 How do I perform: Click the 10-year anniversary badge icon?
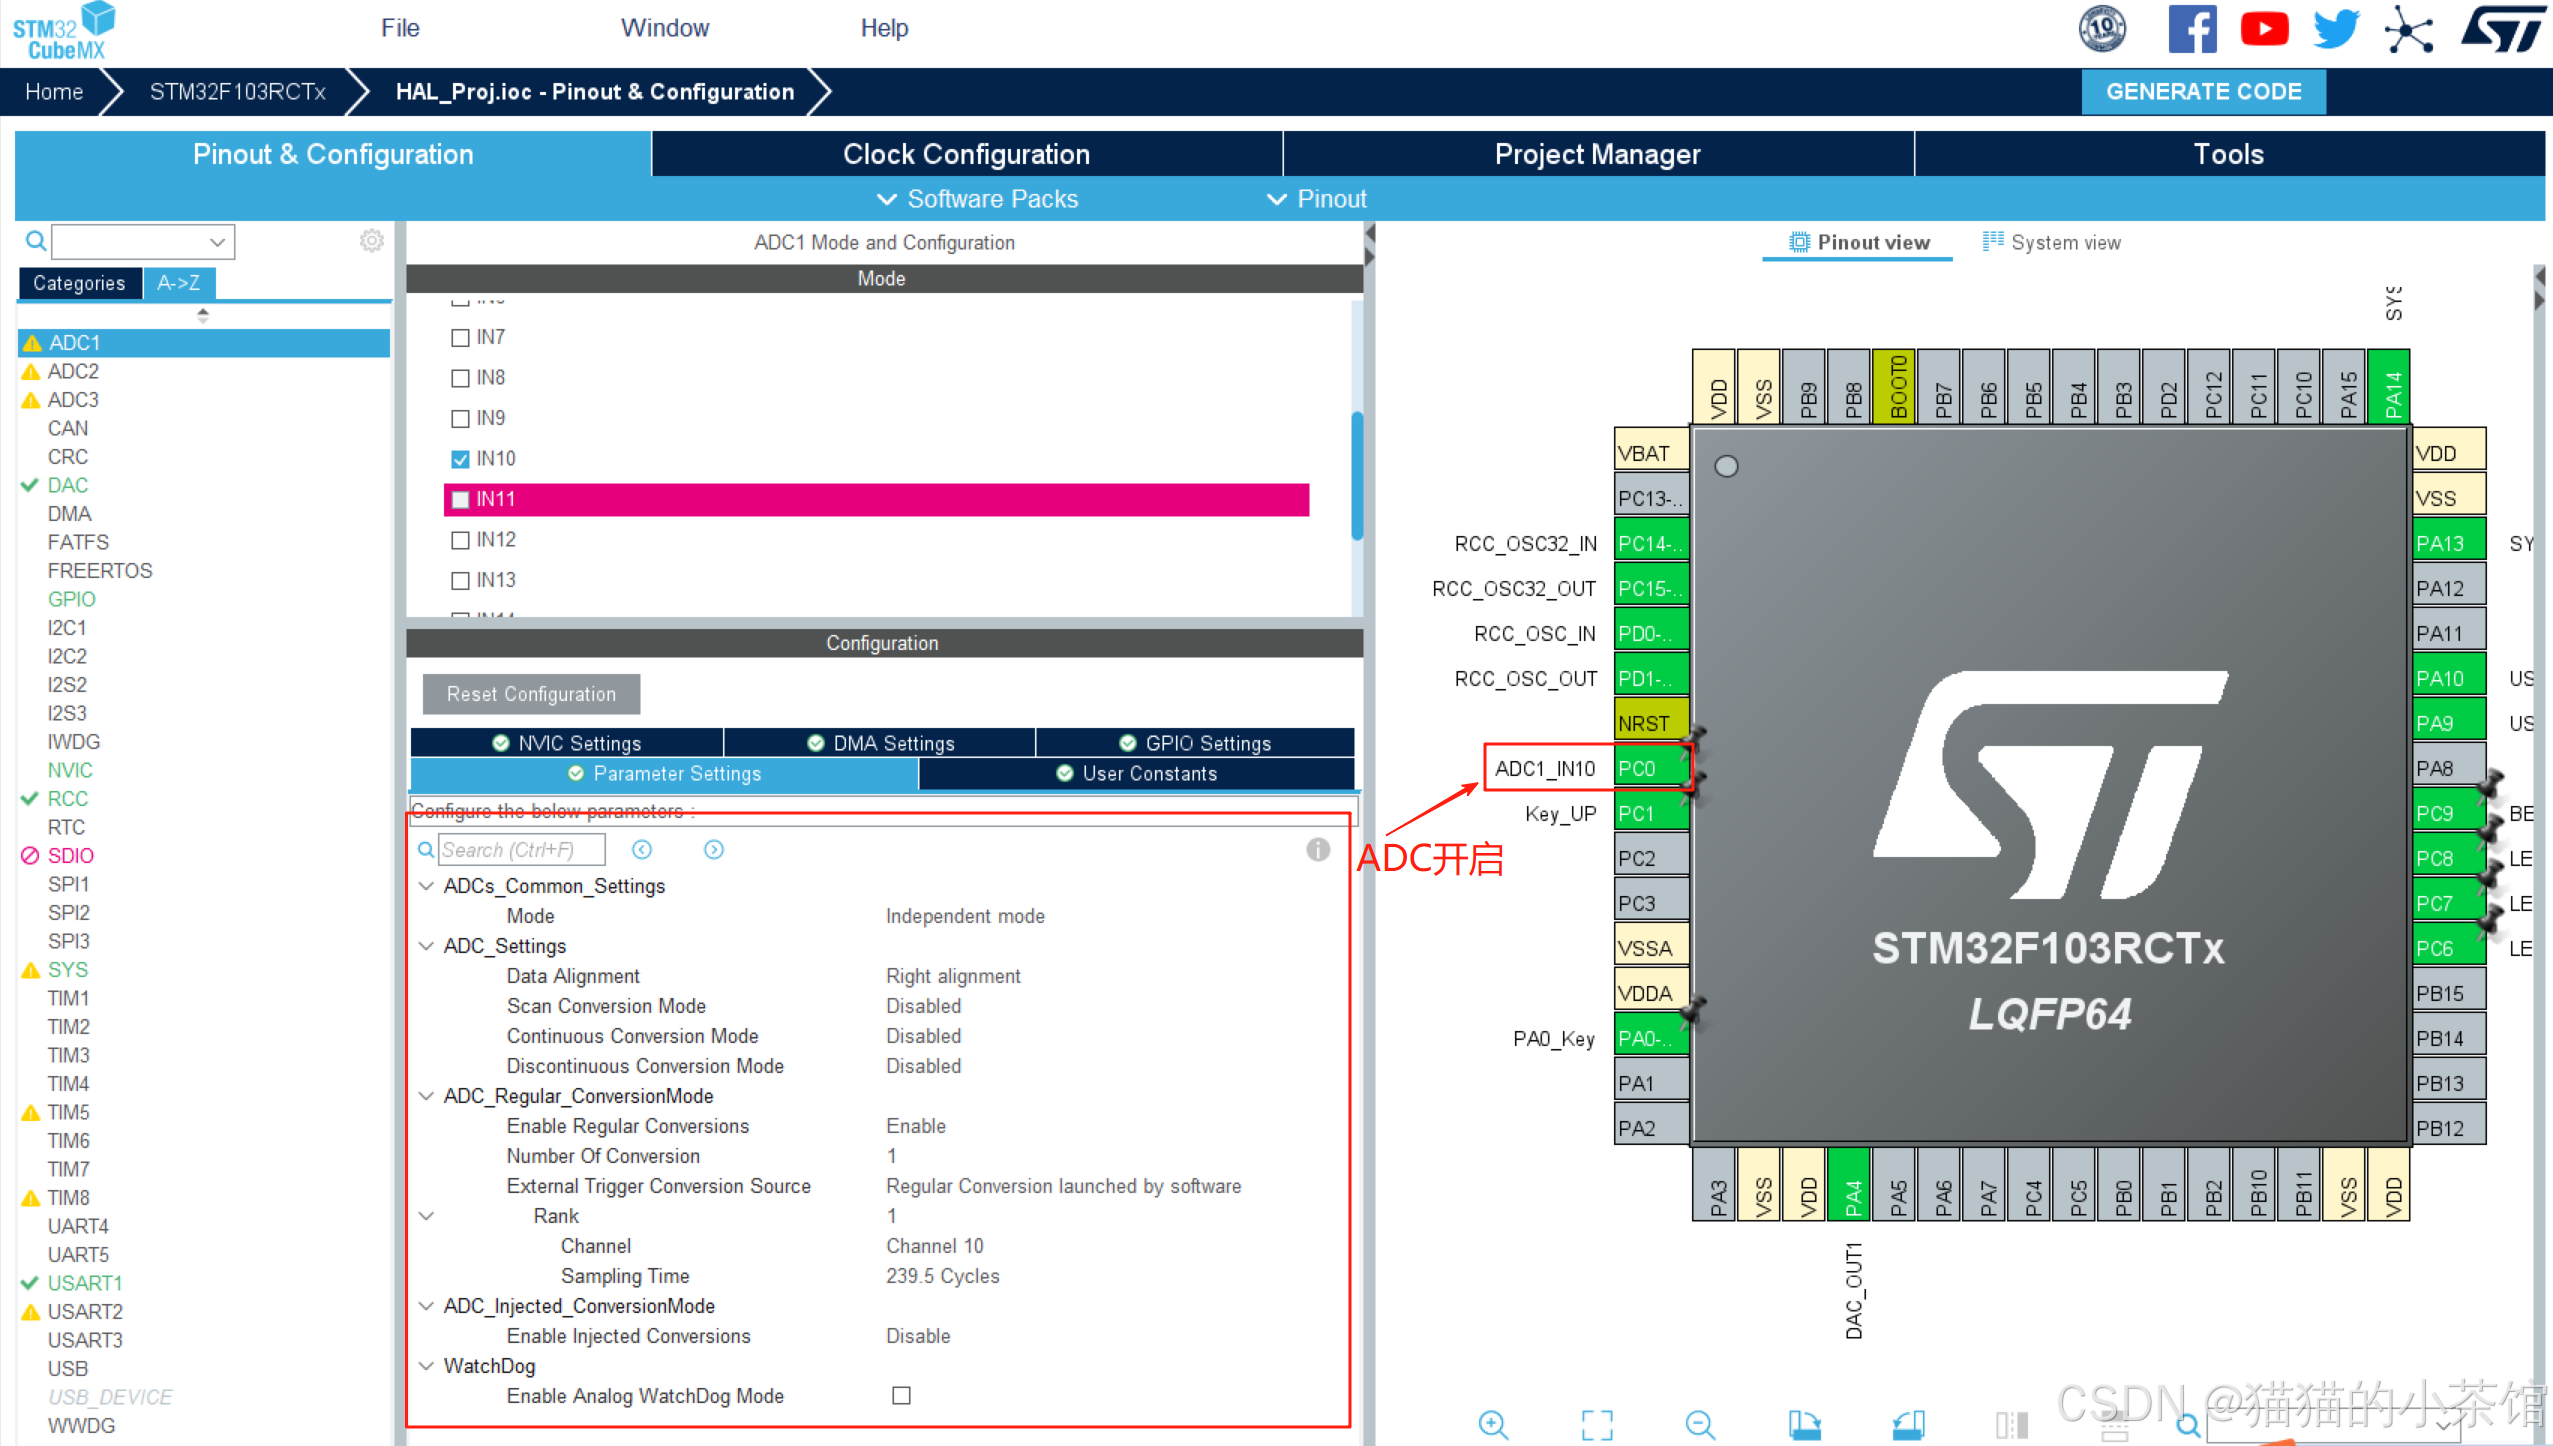tap(2102, 29)
